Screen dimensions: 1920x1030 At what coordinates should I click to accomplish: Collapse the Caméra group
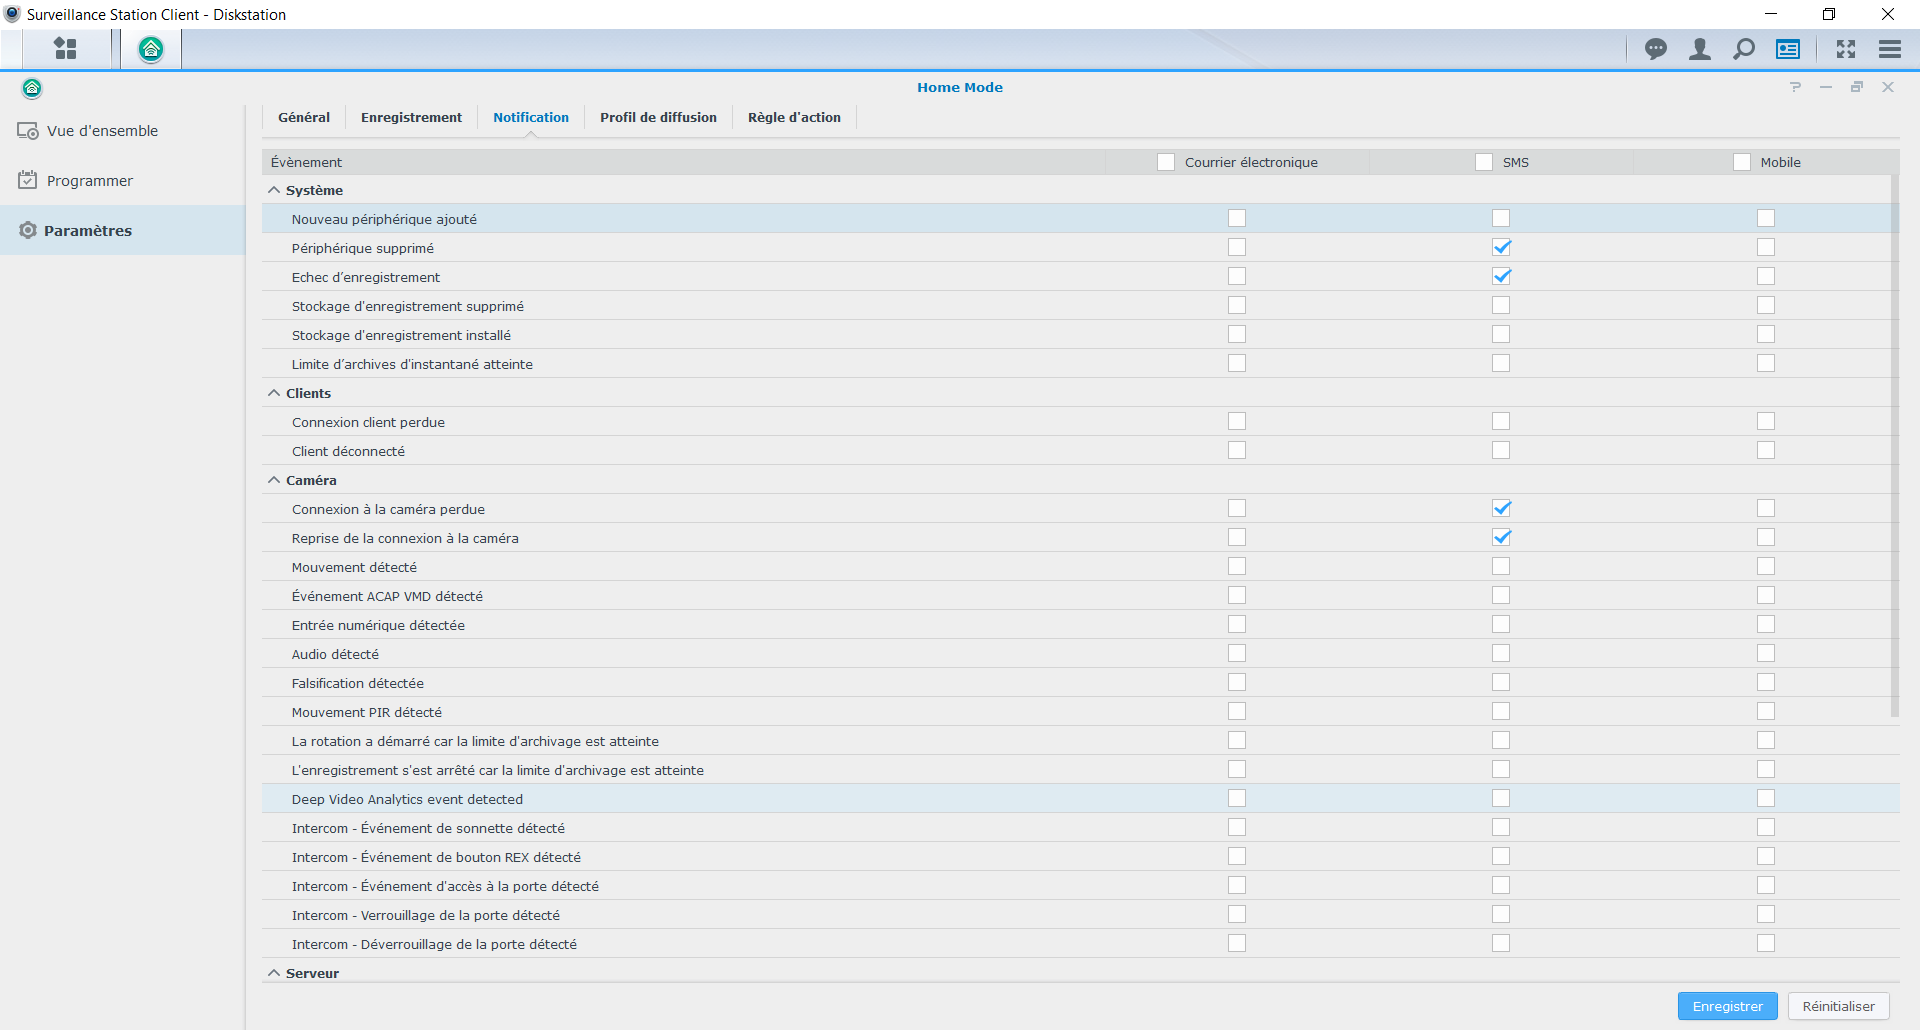(x=274, y=480)
